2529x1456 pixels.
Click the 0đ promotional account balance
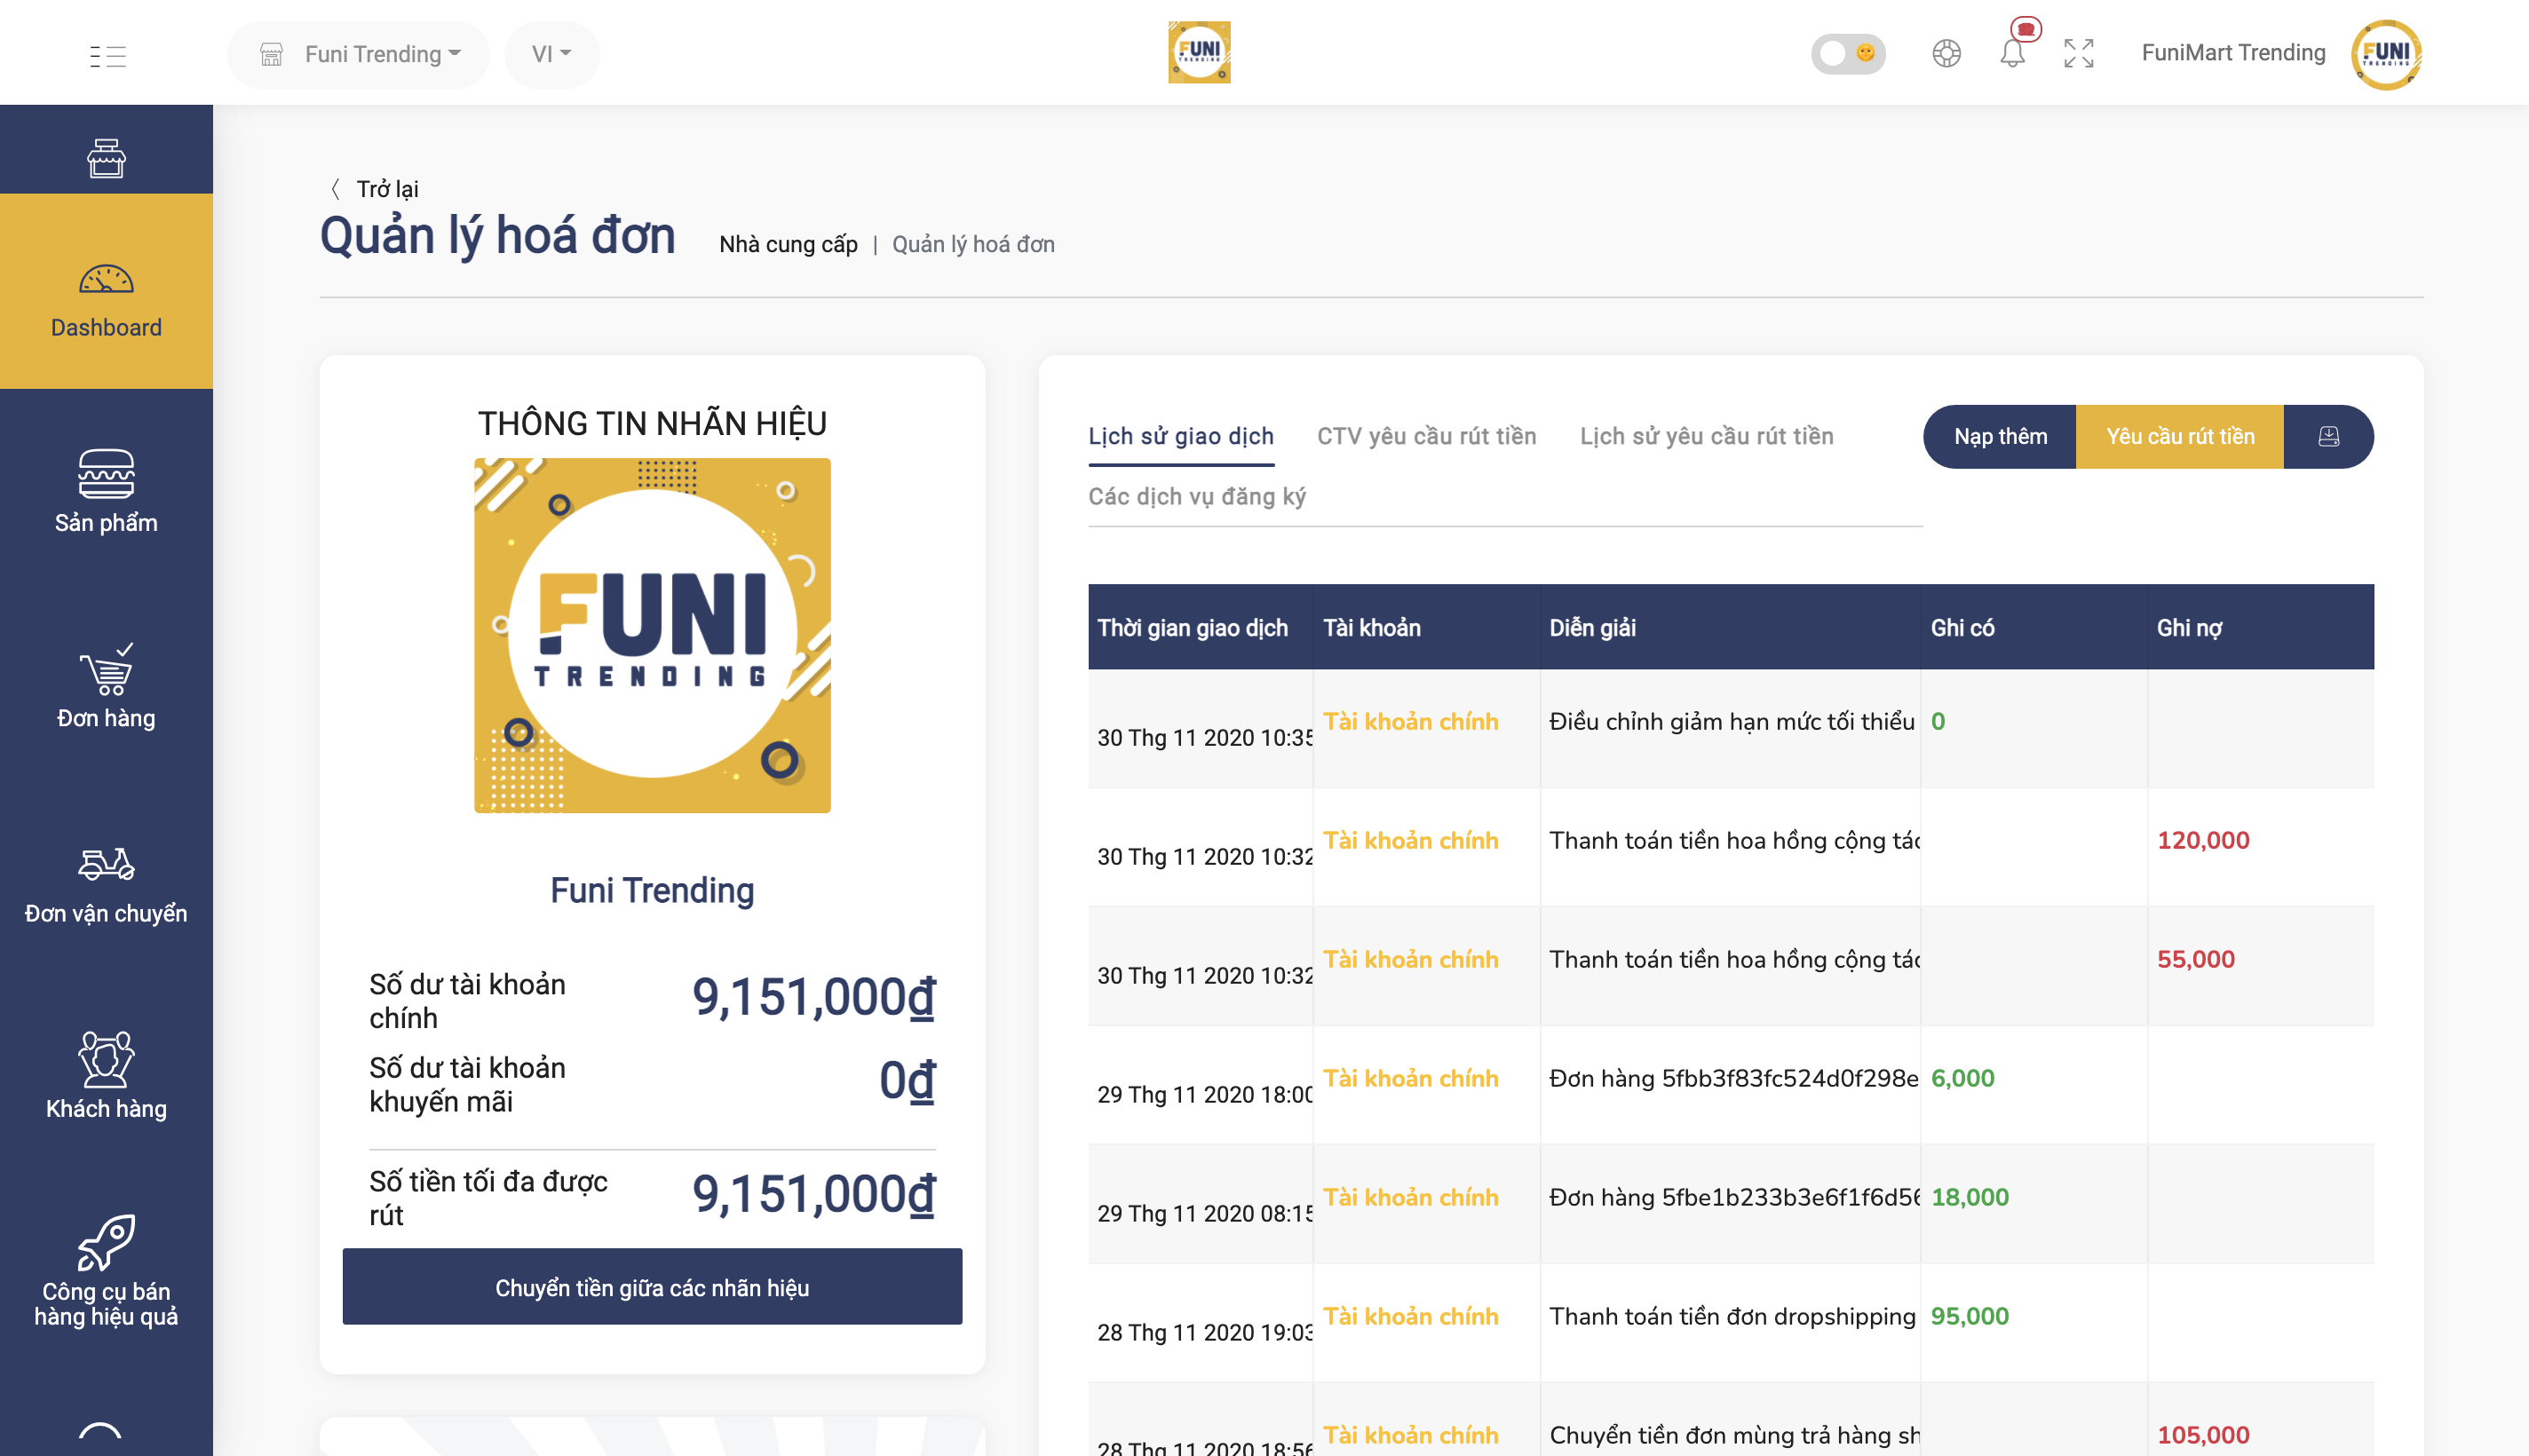coord(907,1081)
